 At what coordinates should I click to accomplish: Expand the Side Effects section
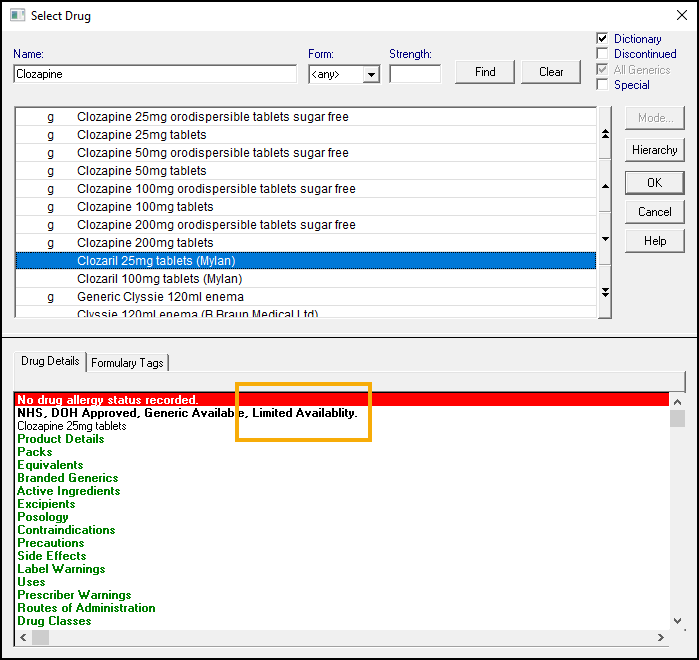52,556
